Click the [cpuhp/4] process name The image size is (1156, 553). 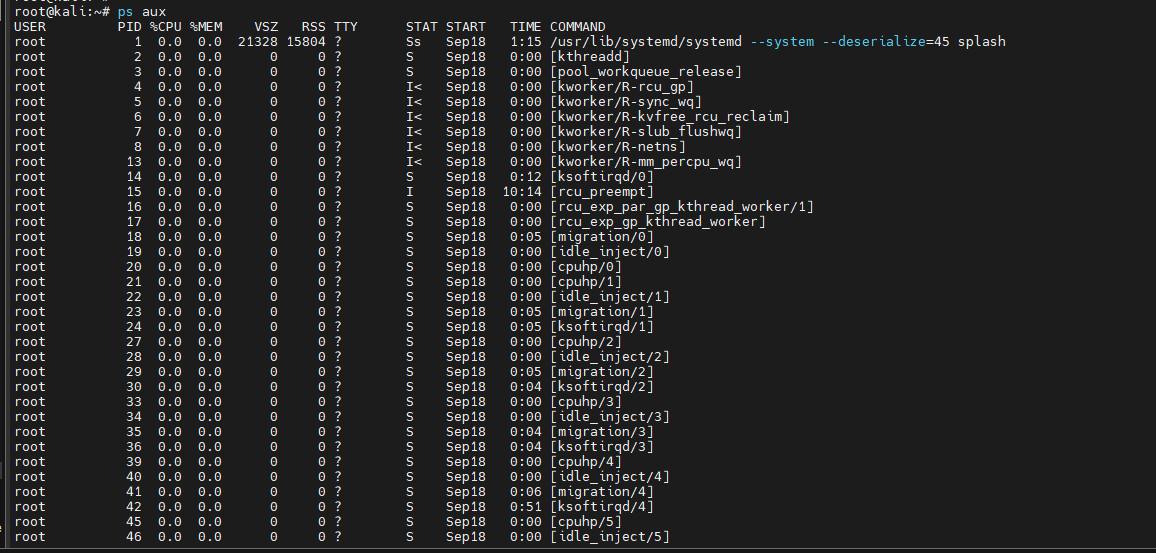click(585, 462)
